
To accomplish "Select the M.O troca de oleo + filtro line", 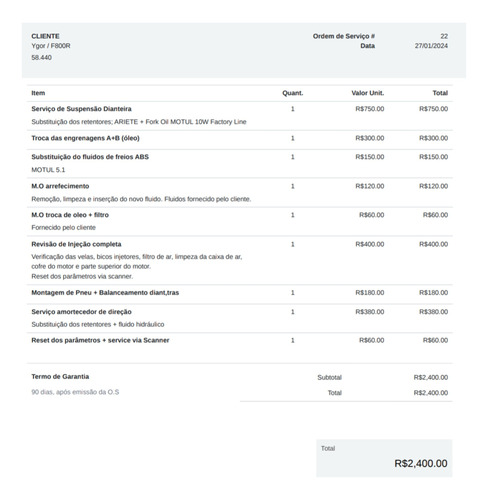I will point(240,221).
